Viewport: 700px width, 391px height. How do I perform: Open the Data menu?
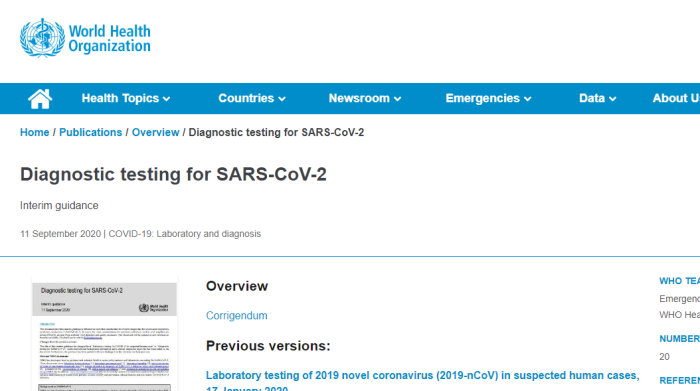coord(598,98)
